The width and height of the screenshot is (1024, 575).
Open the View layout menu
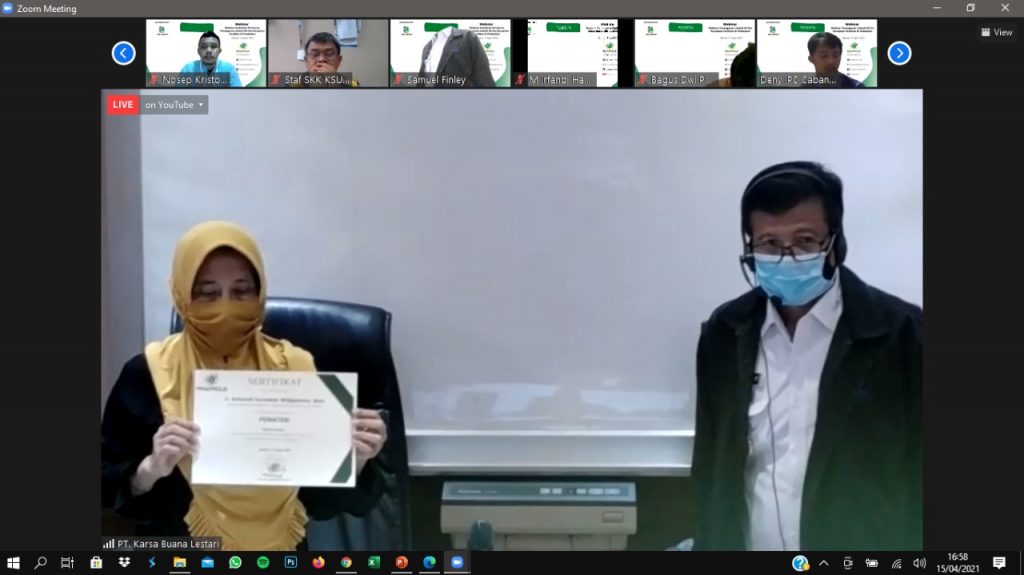click(996, 32)
